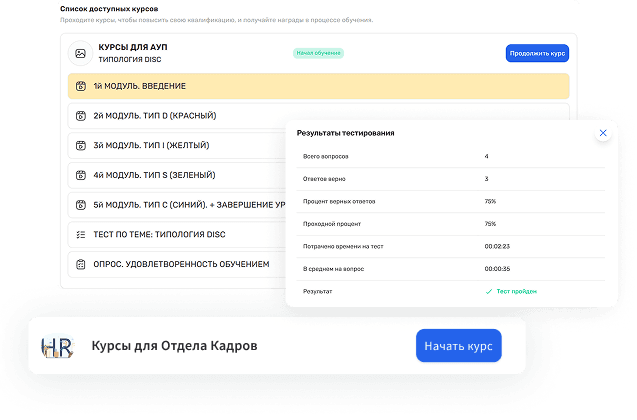The image size is (637, 420).
Task: Click the Ответов верно row label
Action: [x=324, y=179]
